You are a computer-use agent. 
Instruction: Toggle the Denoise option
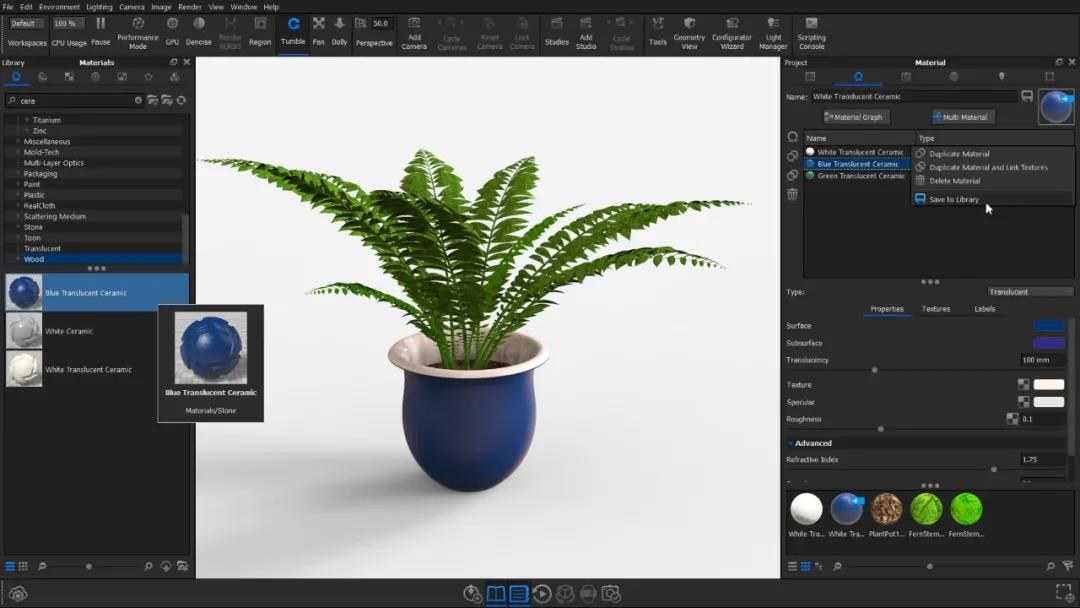tap(198, 30)
